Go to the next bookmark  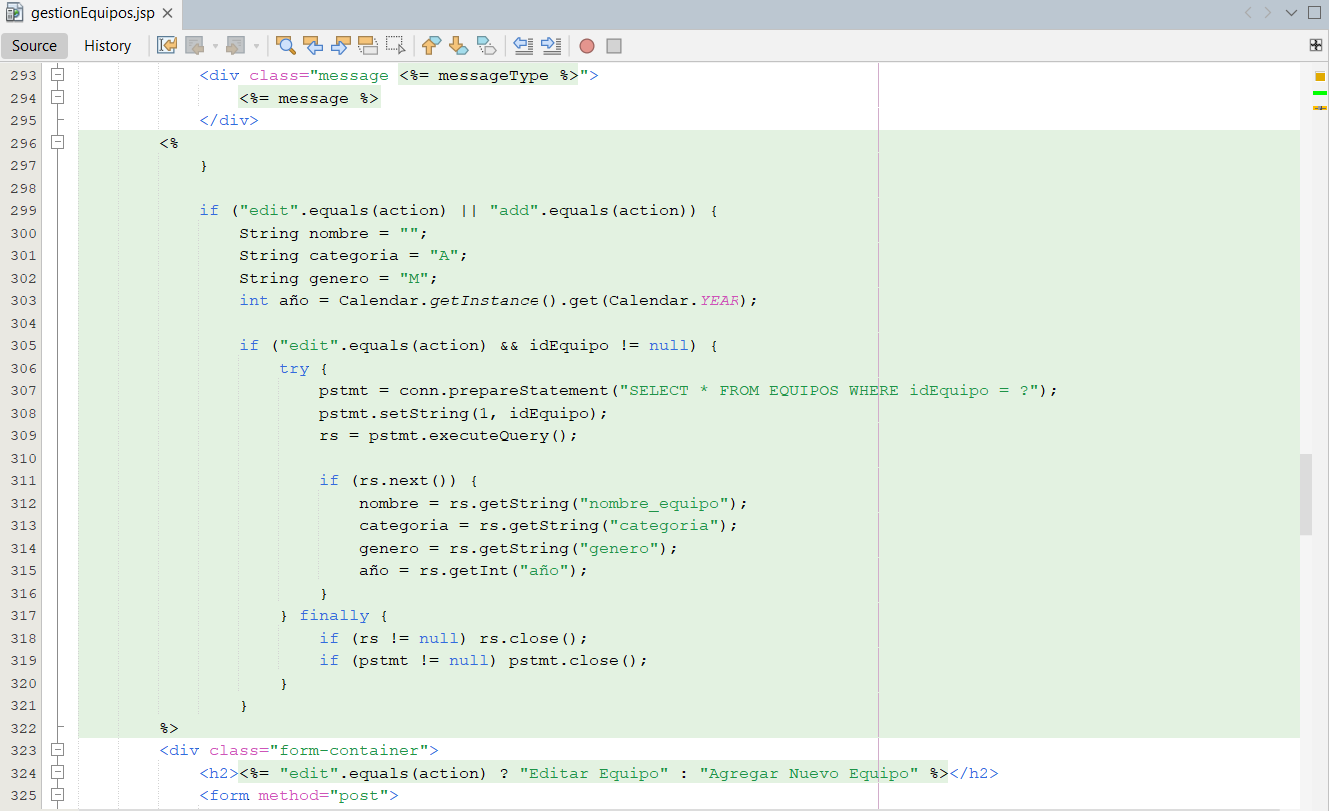coord(458,46)
